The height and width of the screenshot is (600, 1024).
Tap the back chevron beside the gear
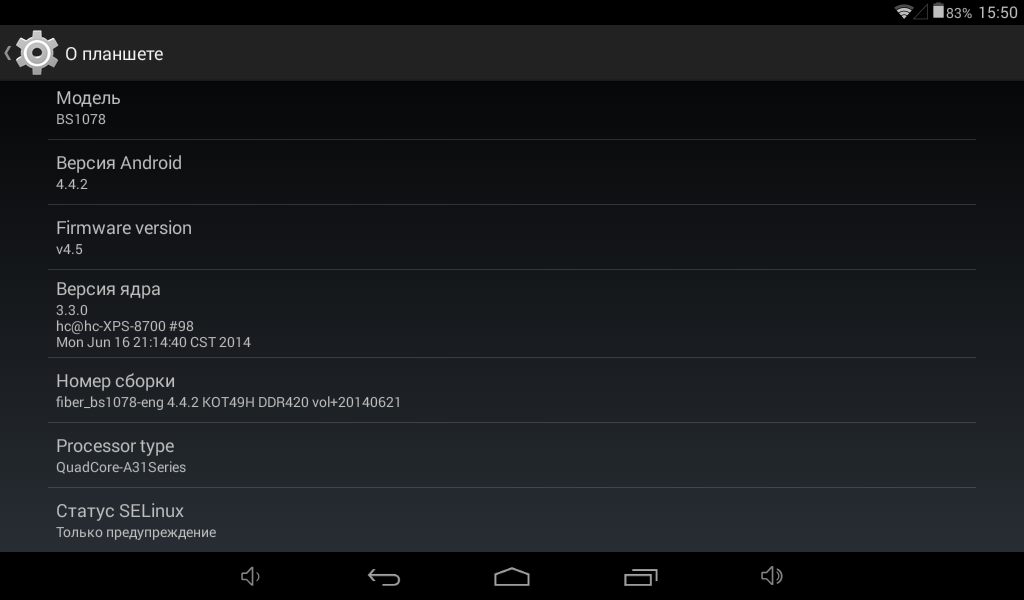(x=8, y=53)
